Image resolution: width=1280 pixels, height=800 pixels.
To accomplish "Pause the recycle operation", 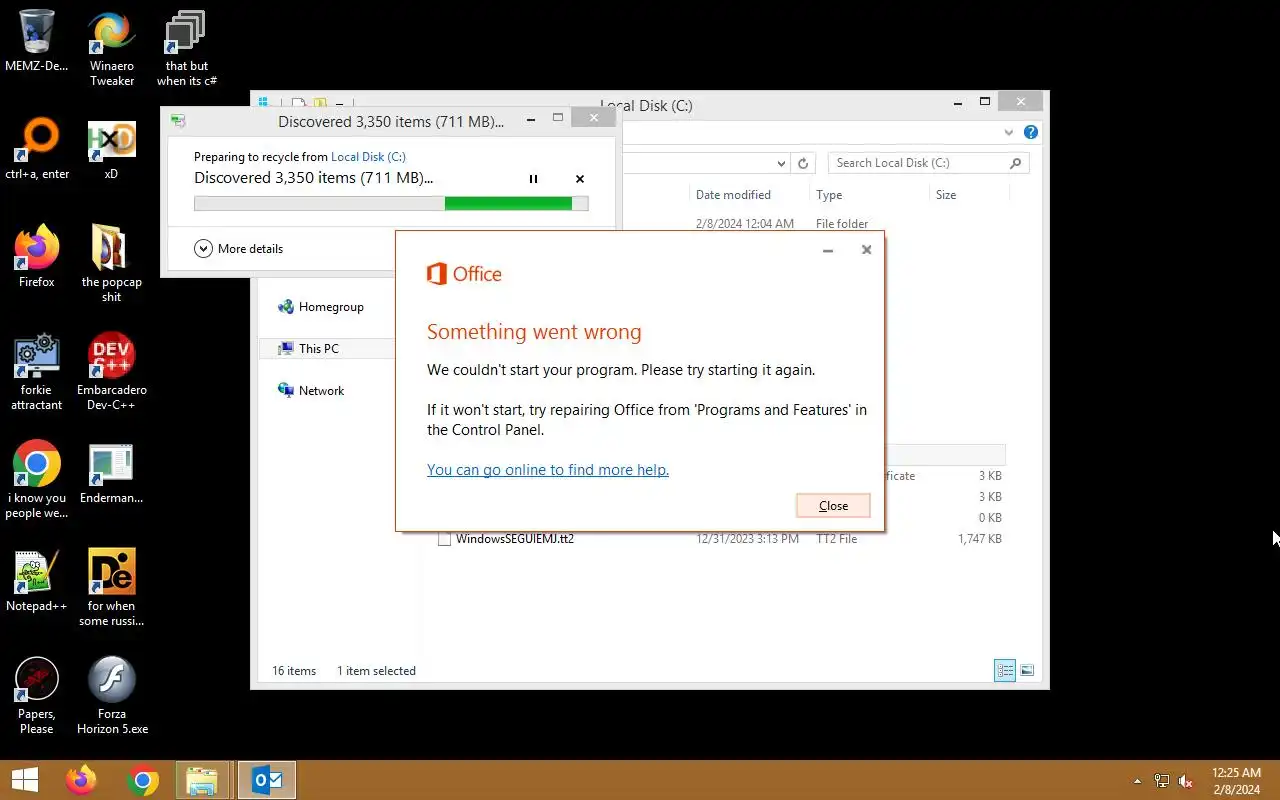I will point(533,179).
